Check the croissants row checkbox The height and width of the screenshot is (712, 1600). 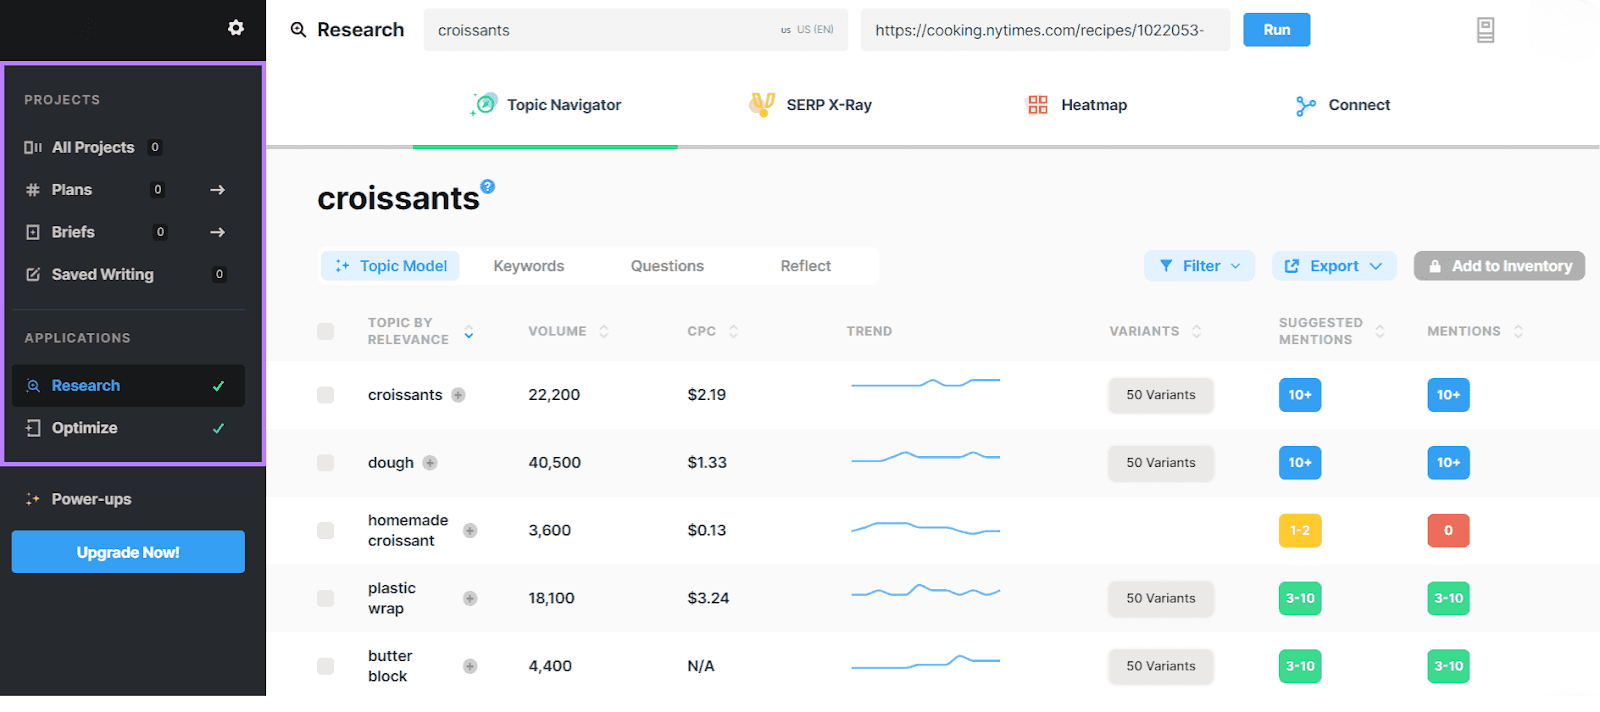click(x=326, y=395)
